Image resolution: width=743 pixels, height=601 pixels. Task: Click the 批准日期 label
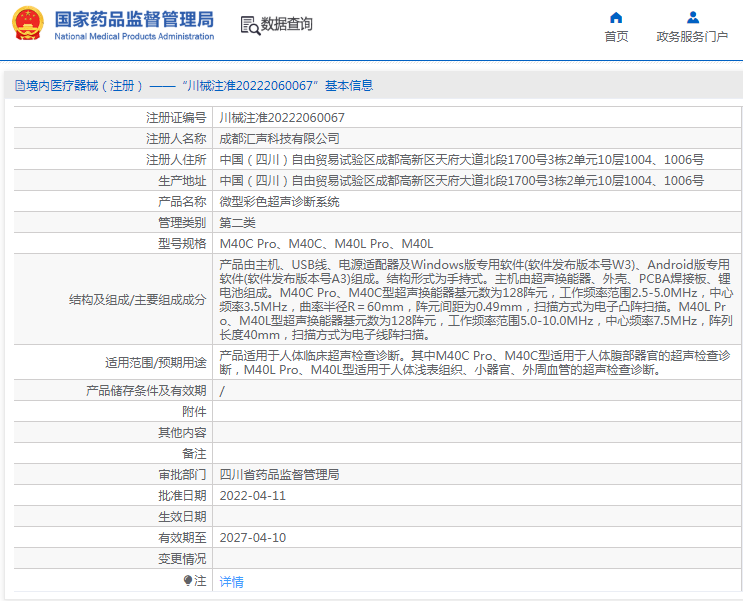(x=182, y=496)
